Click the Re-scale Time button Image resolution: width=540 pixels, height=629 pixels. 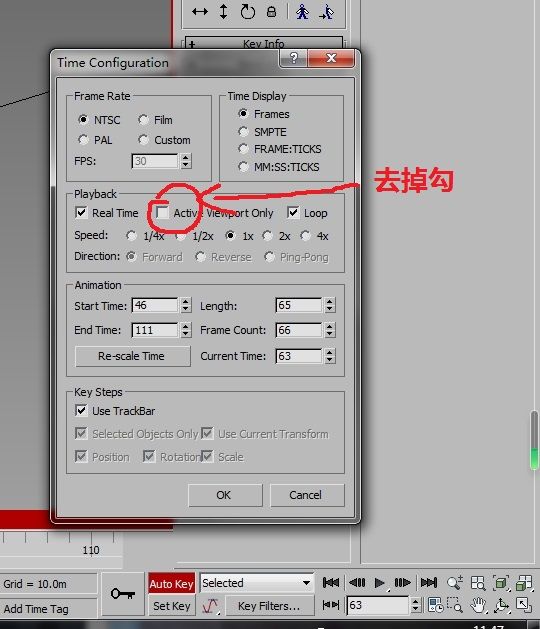[132, 356]
